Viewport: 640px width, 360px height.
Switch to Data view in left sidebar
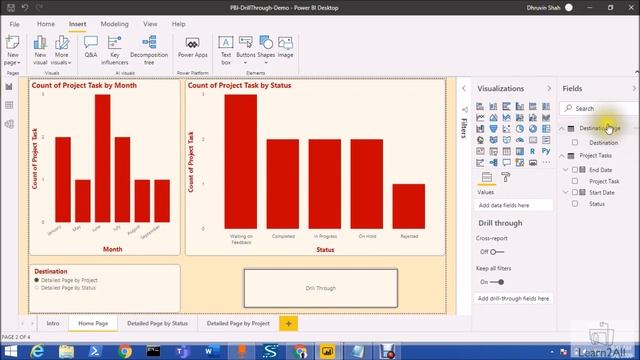(9, 105)
